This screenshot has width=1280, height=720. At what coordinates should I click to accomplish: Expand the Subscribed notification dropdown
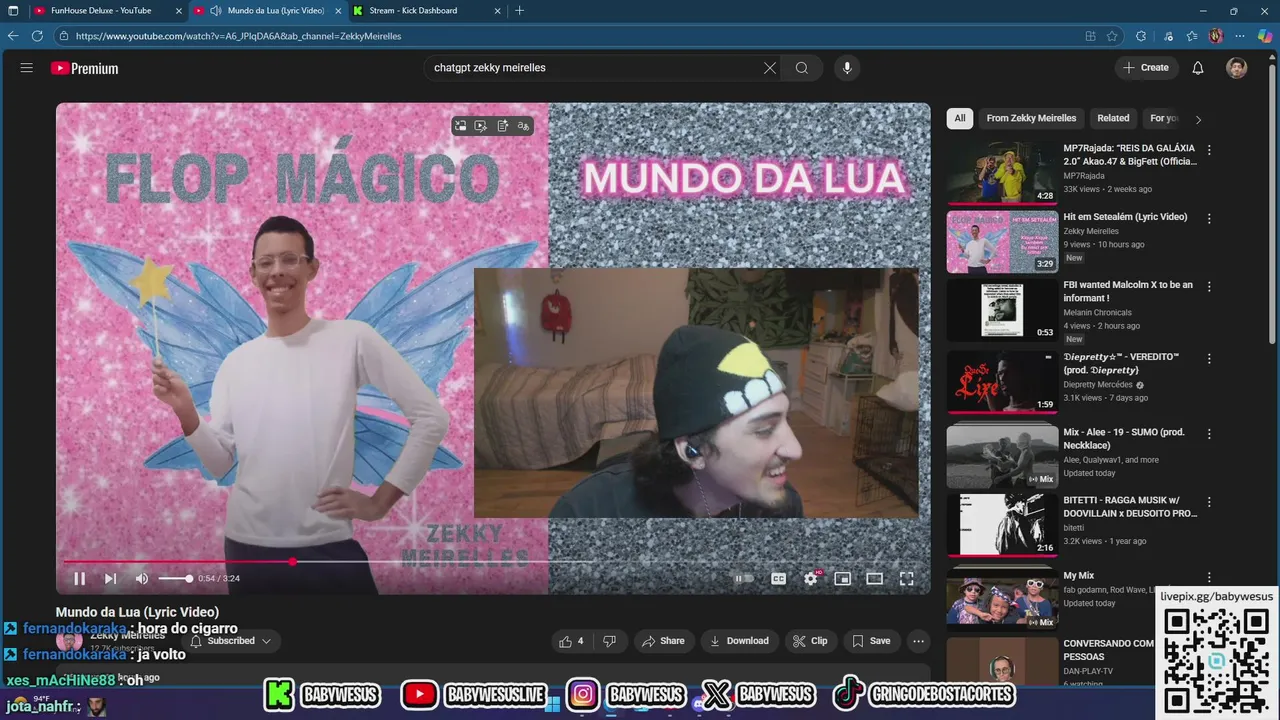point(231,641)
